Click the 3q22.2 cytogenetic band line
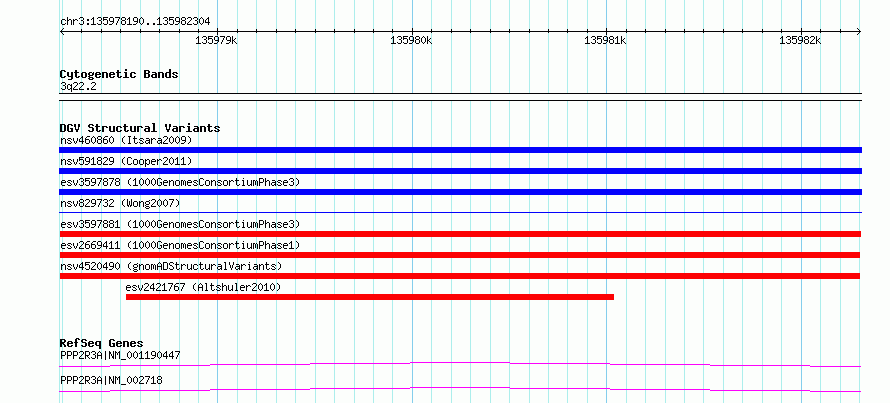The image size is (890, 403). (x=460, y=96)
